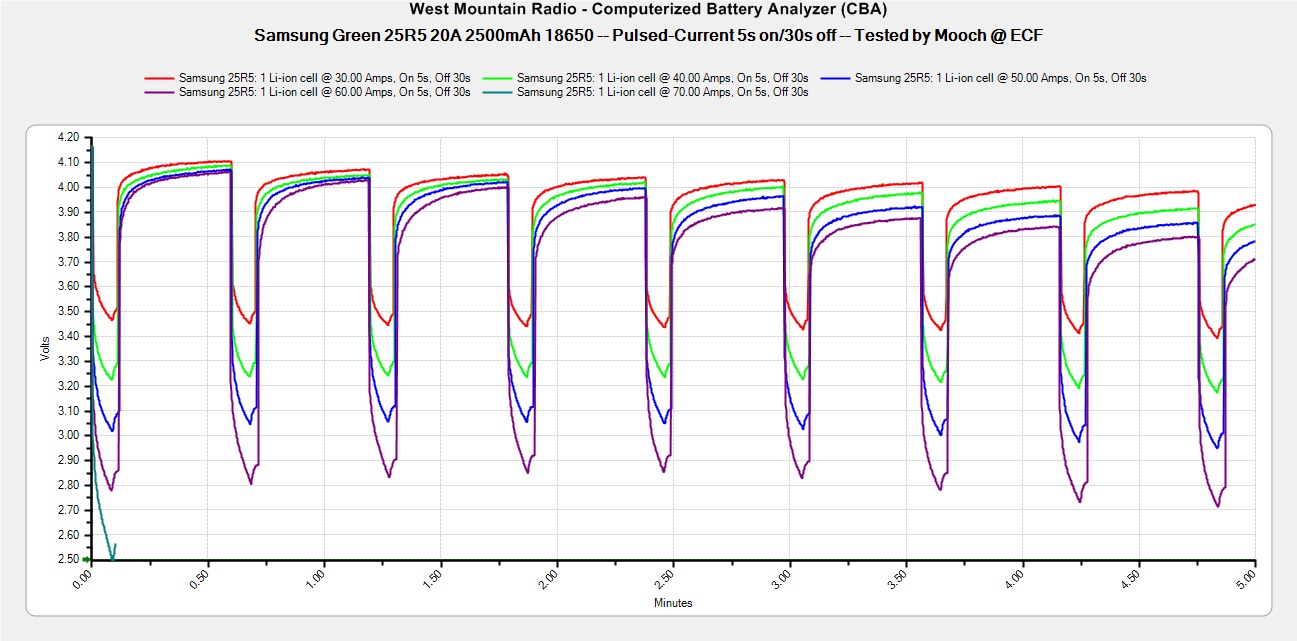1297x641 pixels.
Task: Click the 4.20 tick label on Volts axis
Action: click(x=66, y=137)
